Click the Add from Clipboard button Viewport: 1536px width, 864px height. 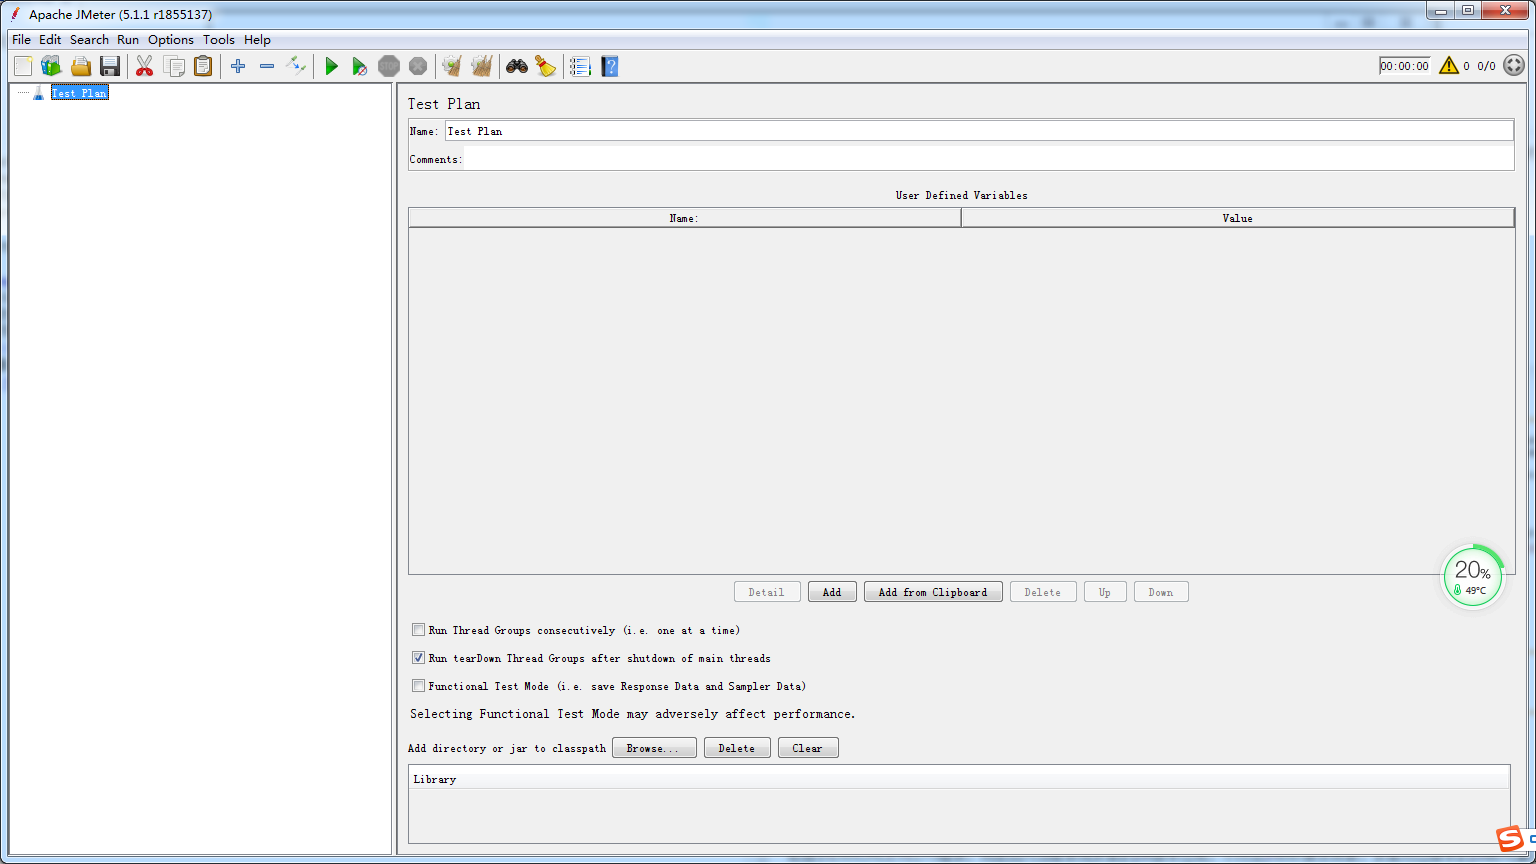(933, 592)
